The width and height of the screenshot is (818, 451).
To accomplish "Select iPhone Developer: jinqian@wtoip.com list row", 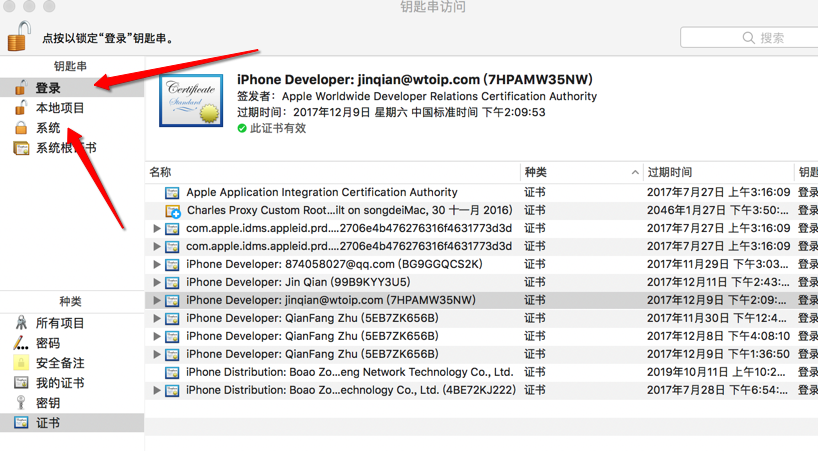I will coord(482,300).
